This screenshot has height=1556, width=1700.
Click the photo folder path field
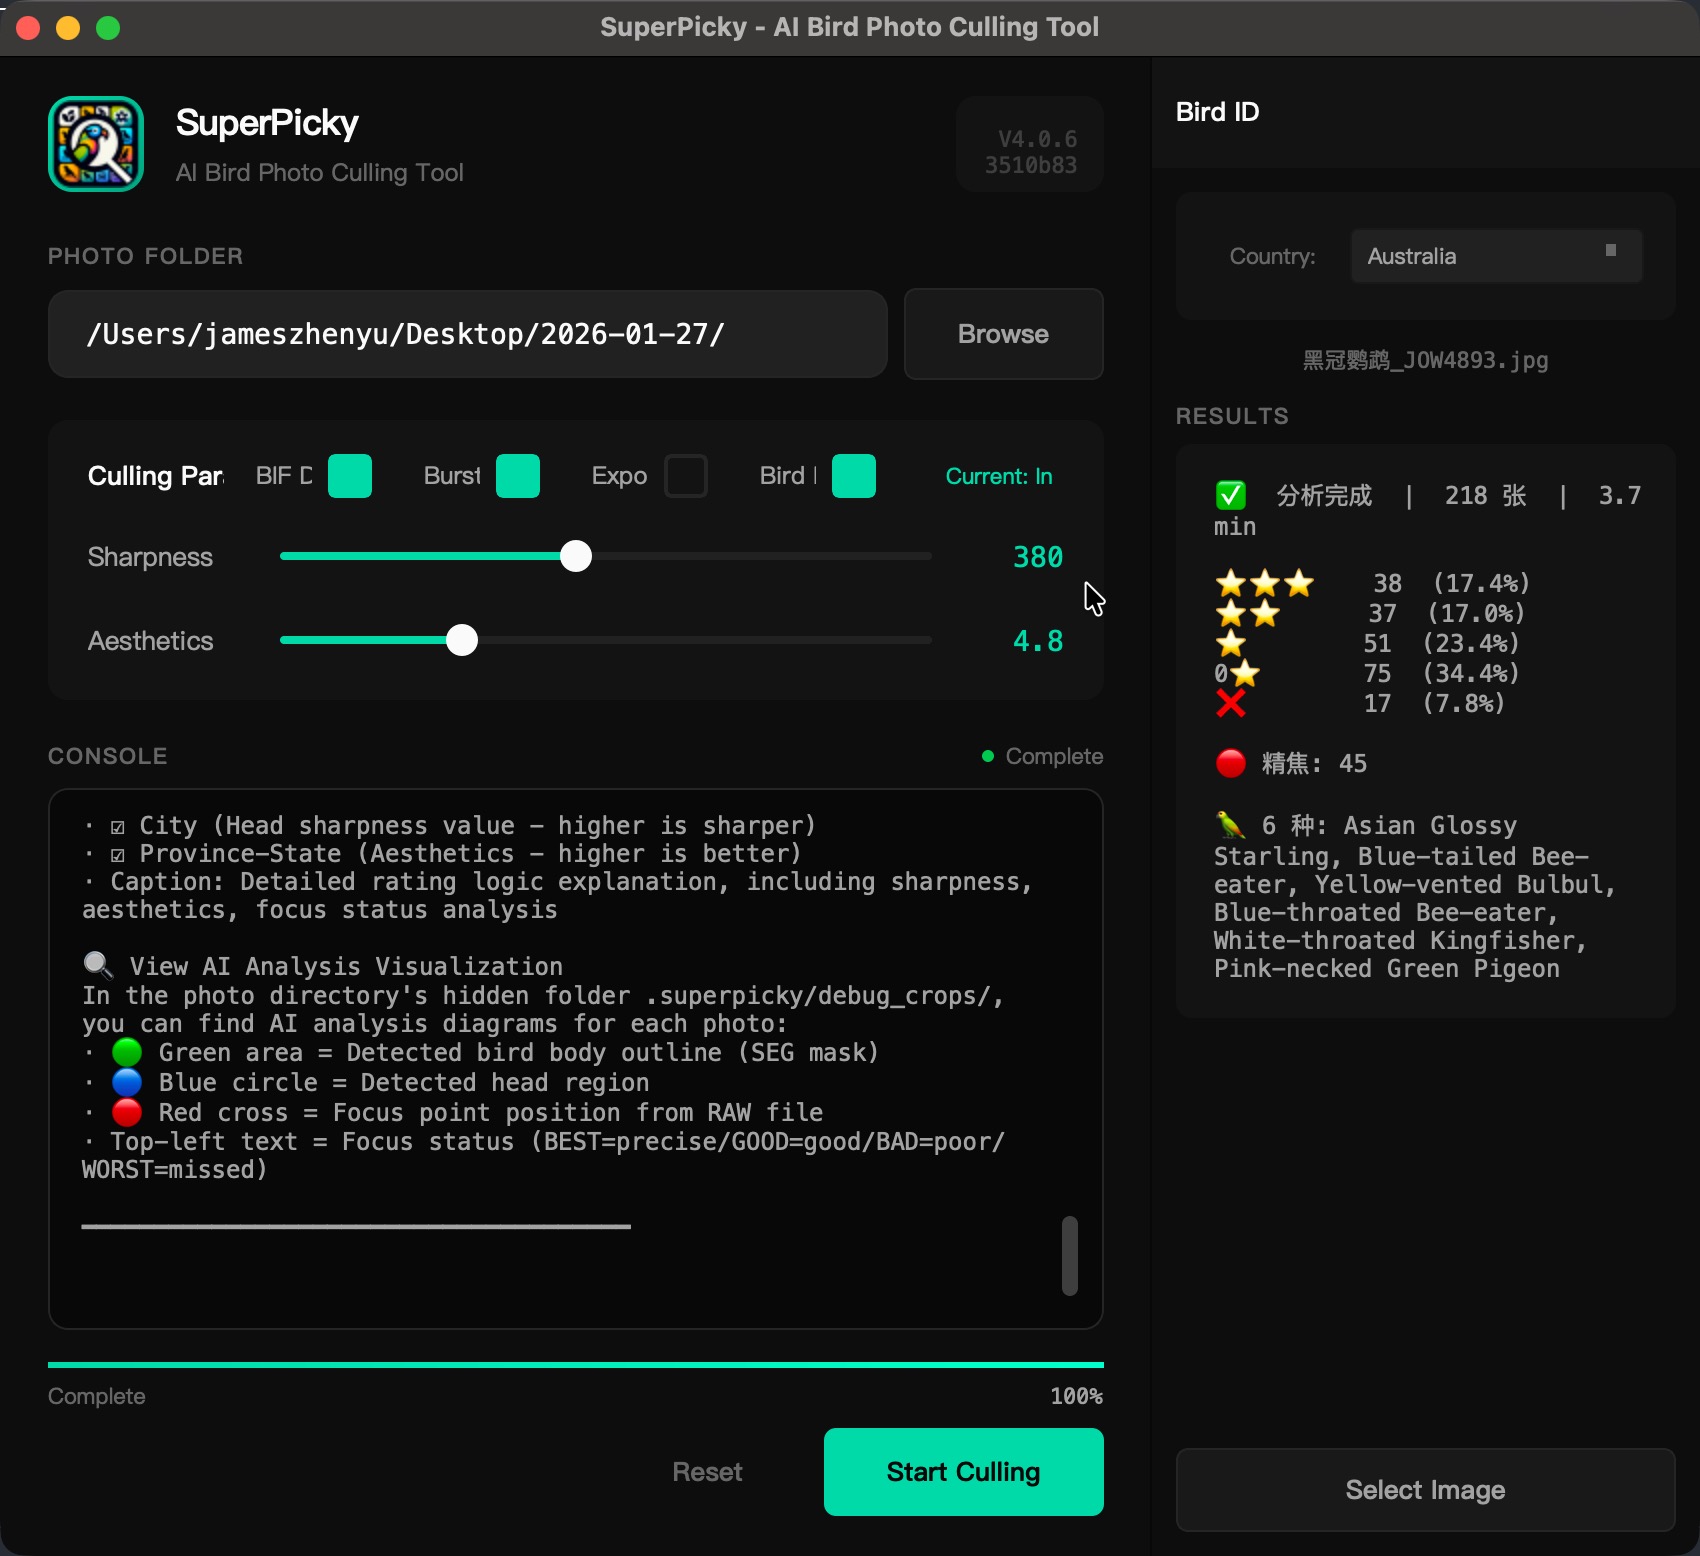[x=467, y=334]
